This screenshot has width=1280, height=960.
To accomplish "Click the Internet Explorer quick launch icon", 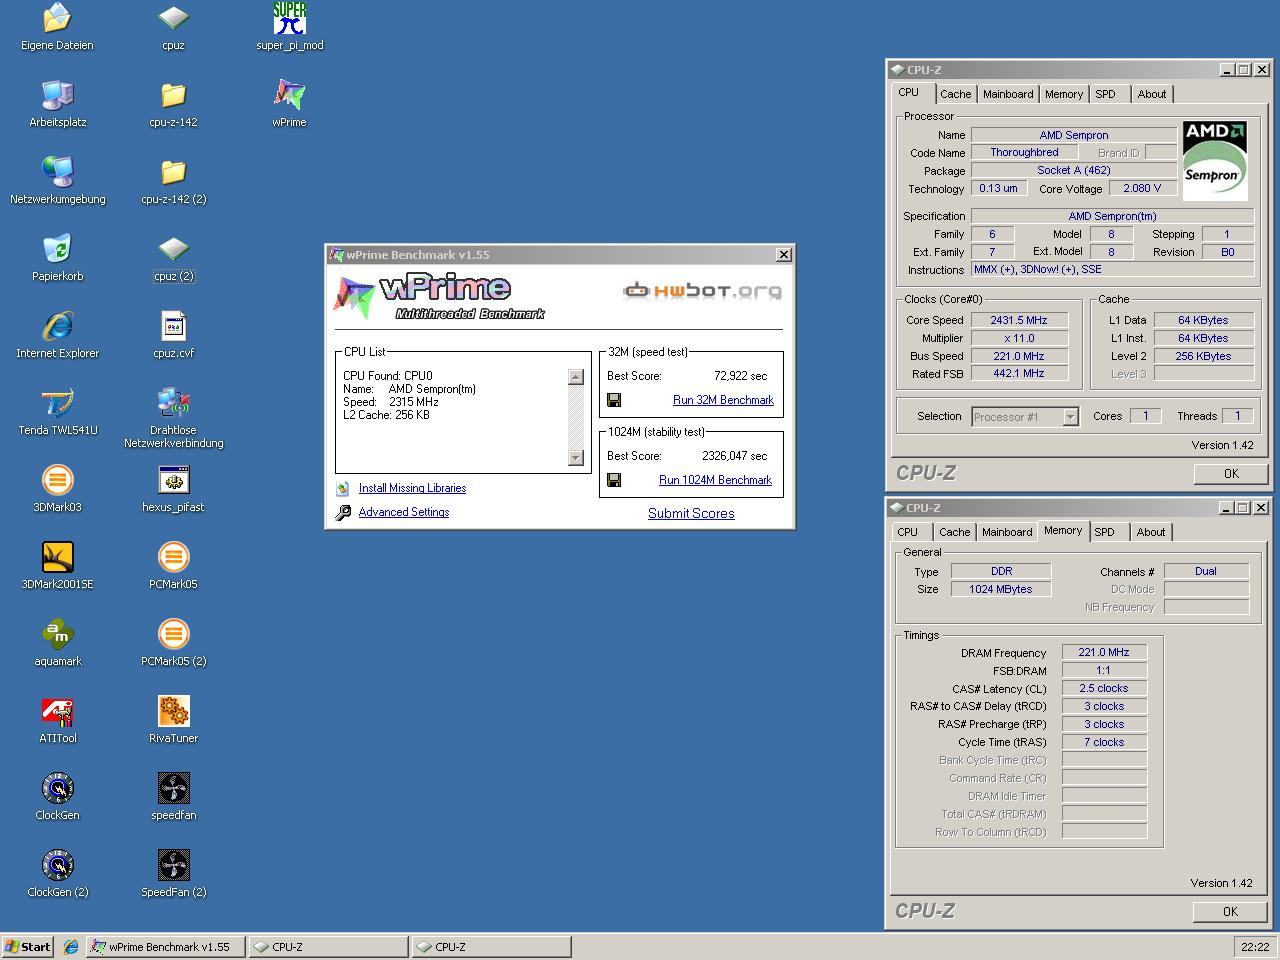I will coord(70,946).
